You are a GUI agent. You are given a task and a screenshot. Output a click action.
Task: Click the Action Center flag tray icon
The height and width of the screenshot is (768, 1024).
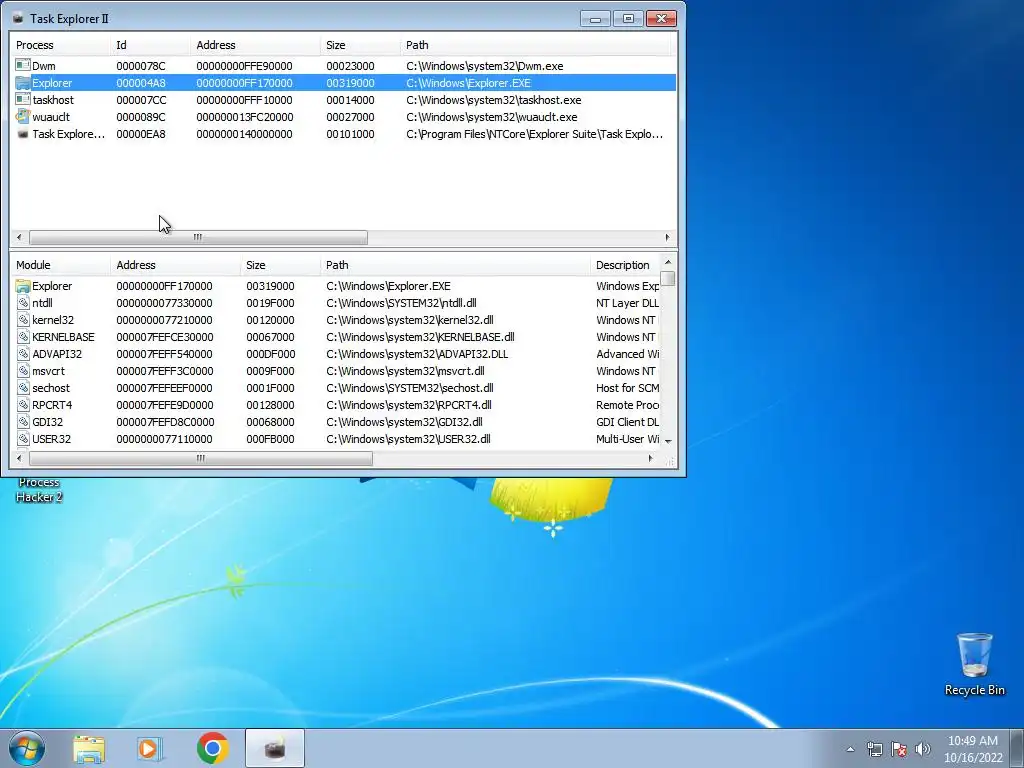pos(899,749)
